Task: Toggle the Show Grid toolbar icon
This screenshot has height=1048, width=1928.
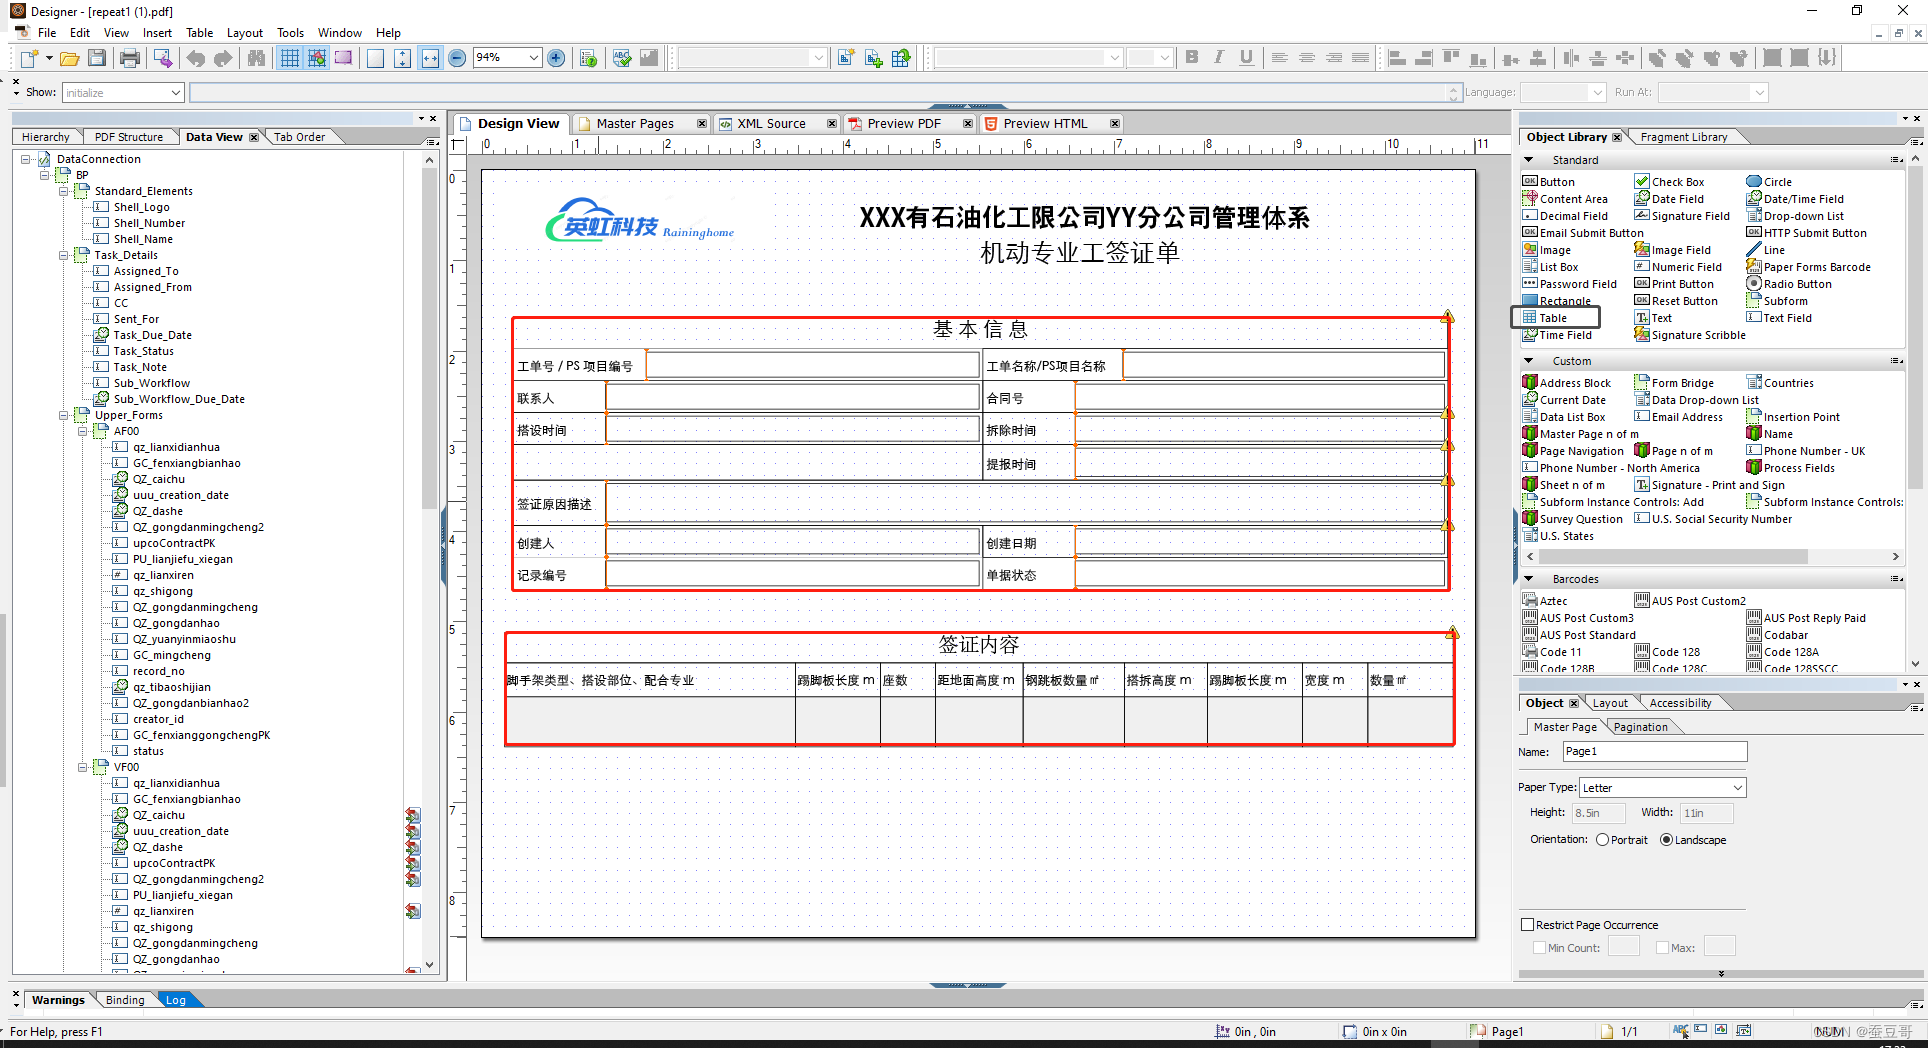Action: click(x=289, y=58)
